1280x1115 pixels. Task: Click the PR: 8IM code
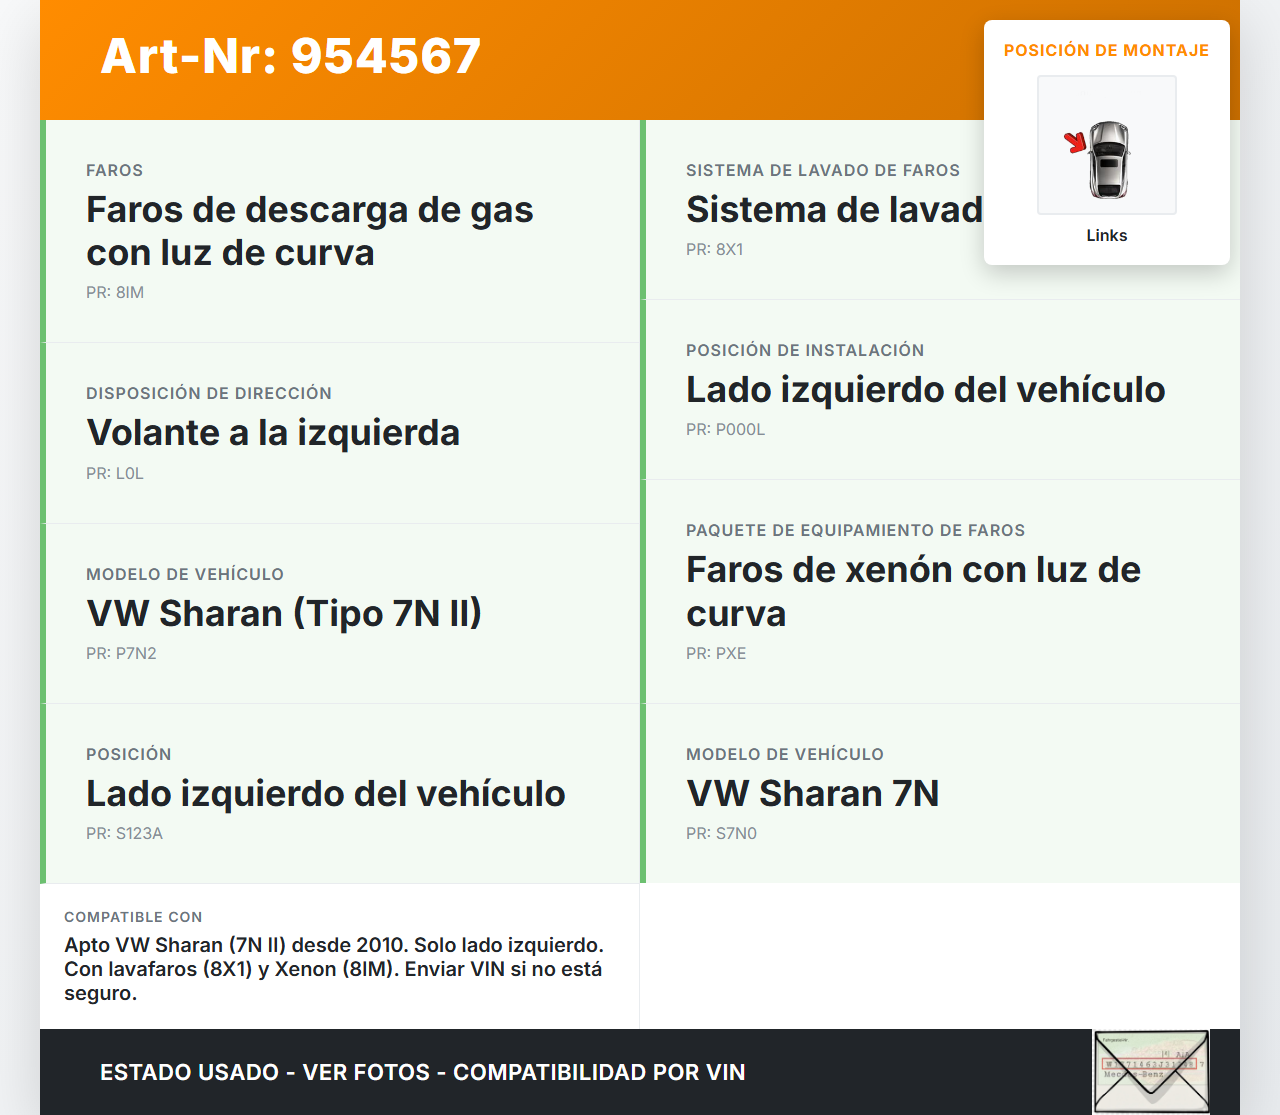115,293
